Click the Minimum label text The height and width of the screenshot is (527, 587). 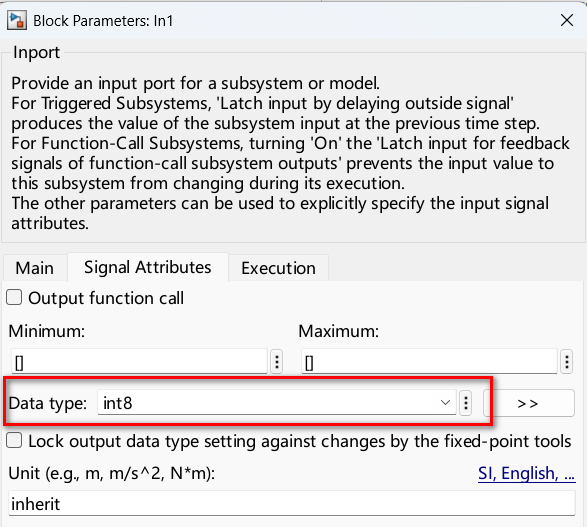tap(47, 331)
